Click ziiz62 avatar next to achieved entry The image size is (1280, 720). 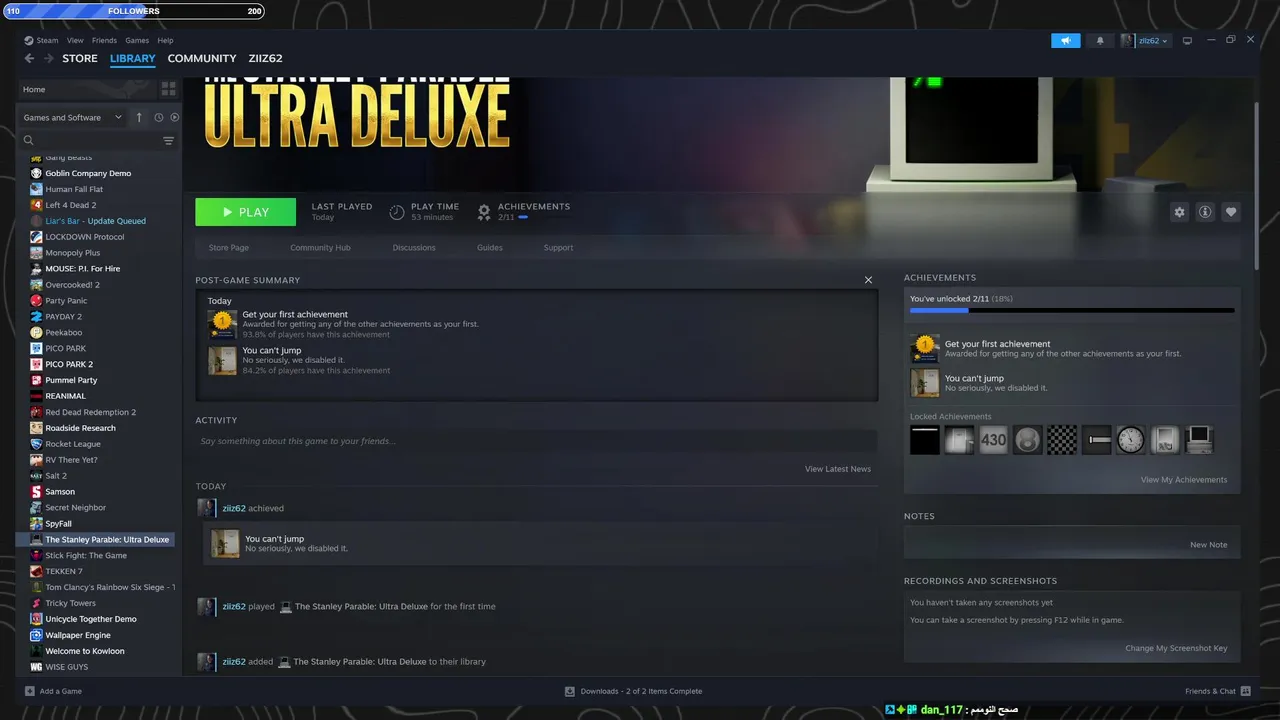point(205,508)
